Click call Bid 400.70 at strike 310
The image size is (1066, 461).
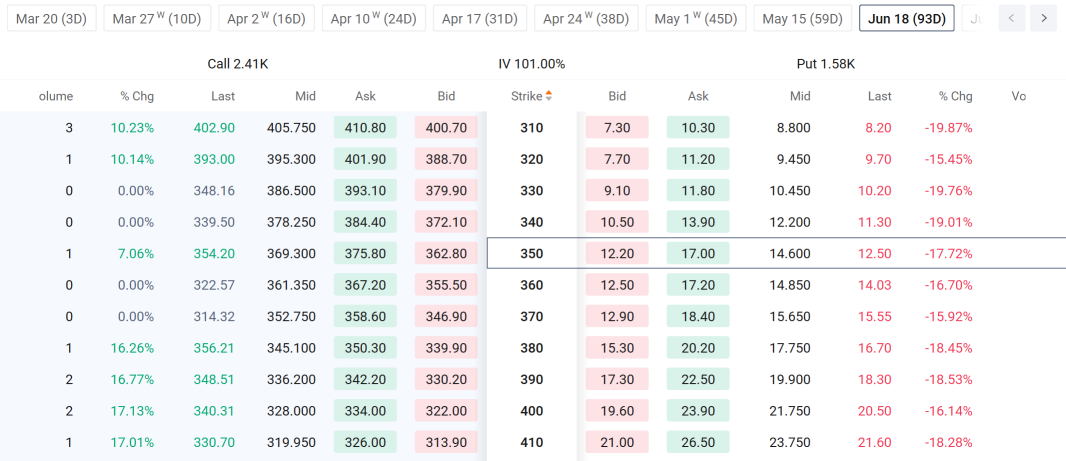point(446,128)
